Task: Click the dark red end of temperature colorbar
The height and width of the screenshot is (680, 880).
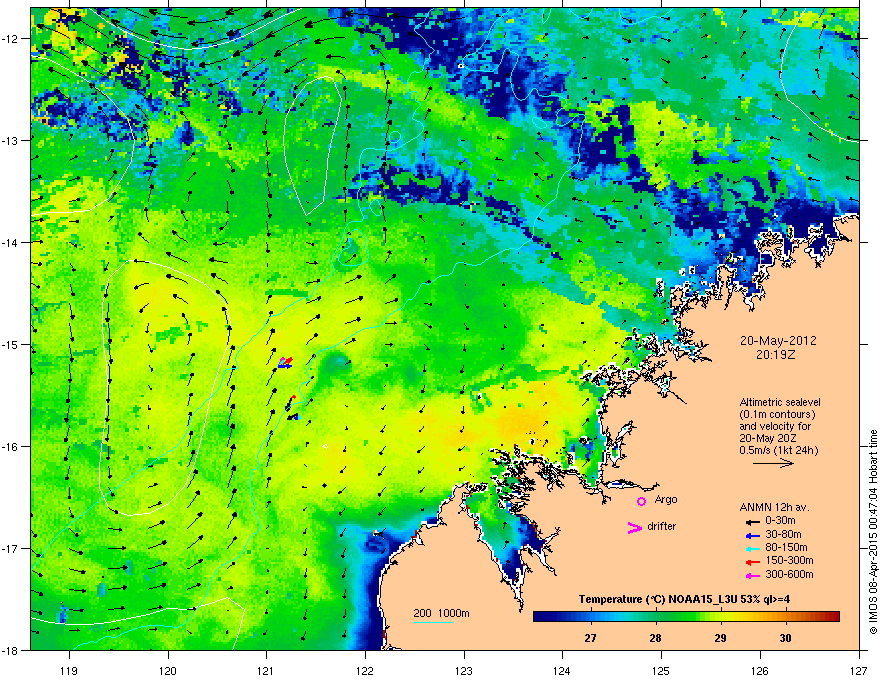Action: pyautogui.click(x=833, y=616)
